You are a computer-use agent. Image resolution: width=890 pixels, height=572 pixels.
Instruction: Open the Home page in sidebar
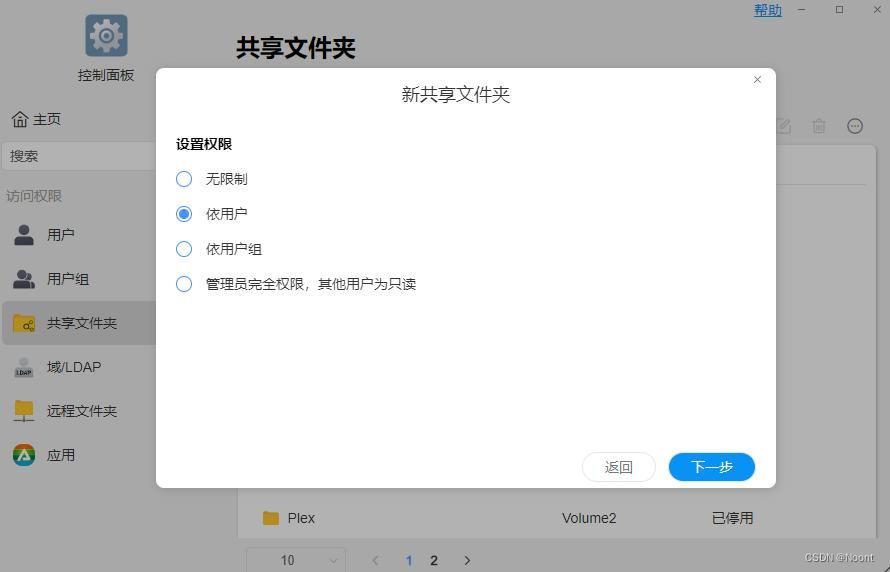coord(37,119)
